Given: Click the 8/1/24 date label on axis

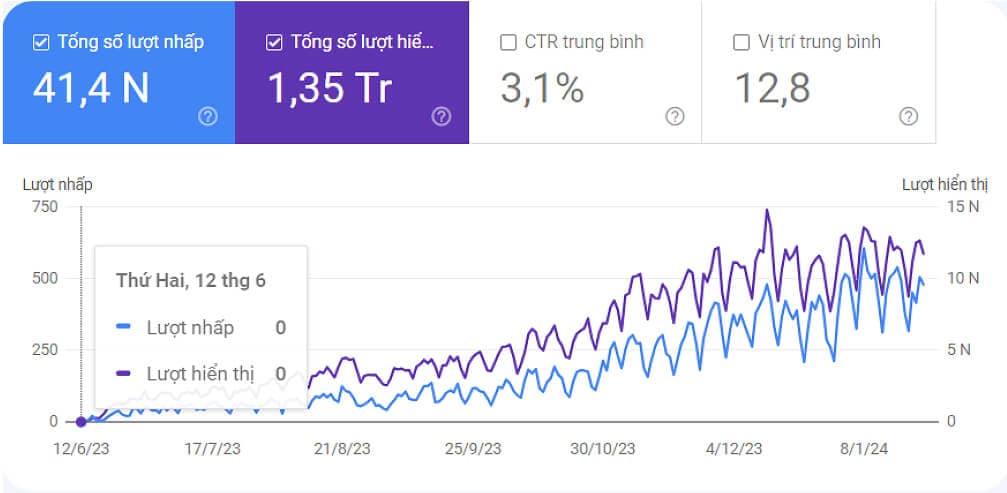Looking at the screenshot, I should pyautogui.click(x=862, y=449).
